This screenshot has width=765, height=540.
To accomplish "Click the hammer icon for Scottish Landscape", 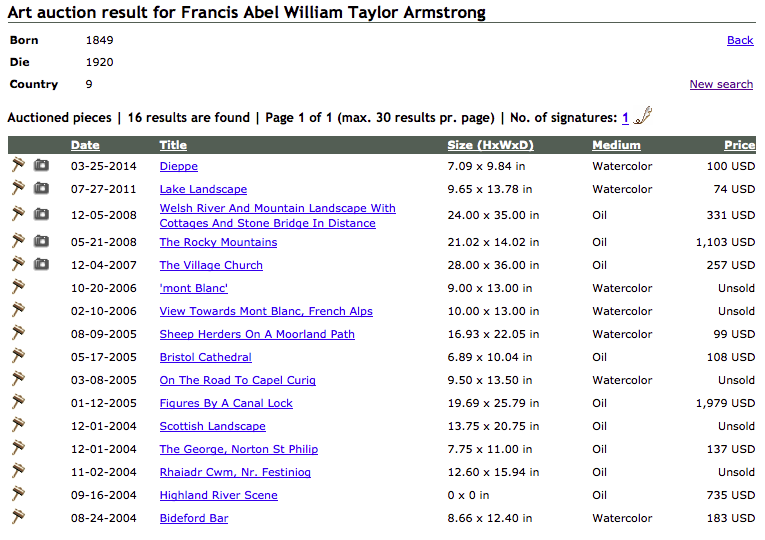I will pyautogui.click(x=18, y=424).
